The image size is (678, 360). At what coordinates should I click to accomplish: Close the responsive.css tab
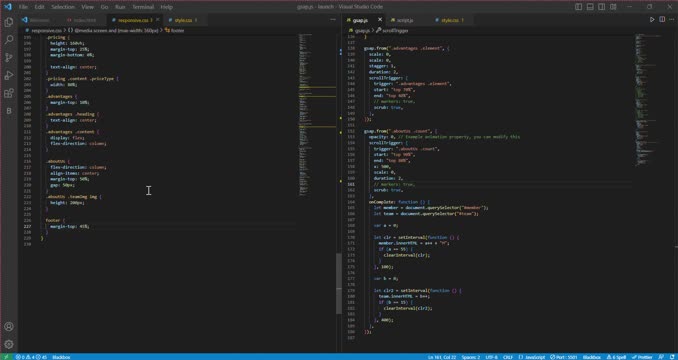[158, 20]
